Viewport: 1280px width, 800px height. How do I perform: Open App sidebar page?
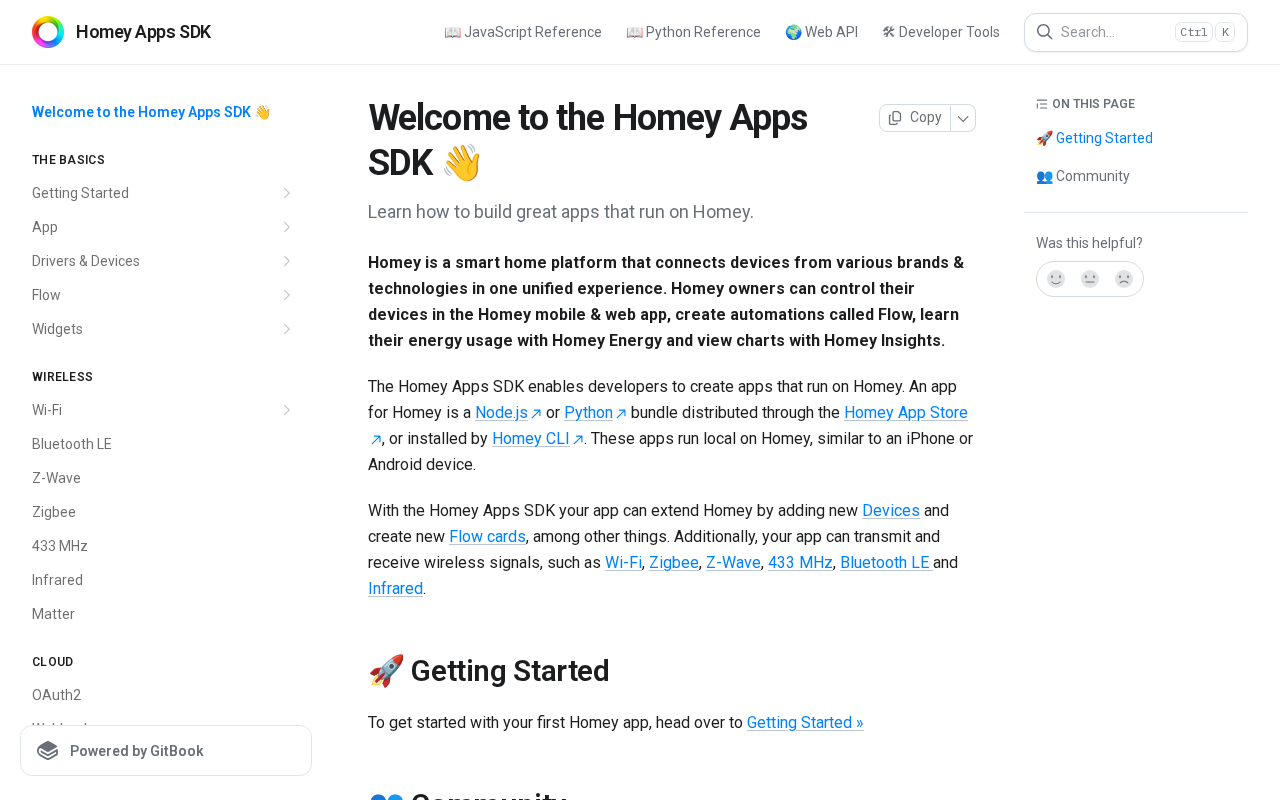point(45,227)
